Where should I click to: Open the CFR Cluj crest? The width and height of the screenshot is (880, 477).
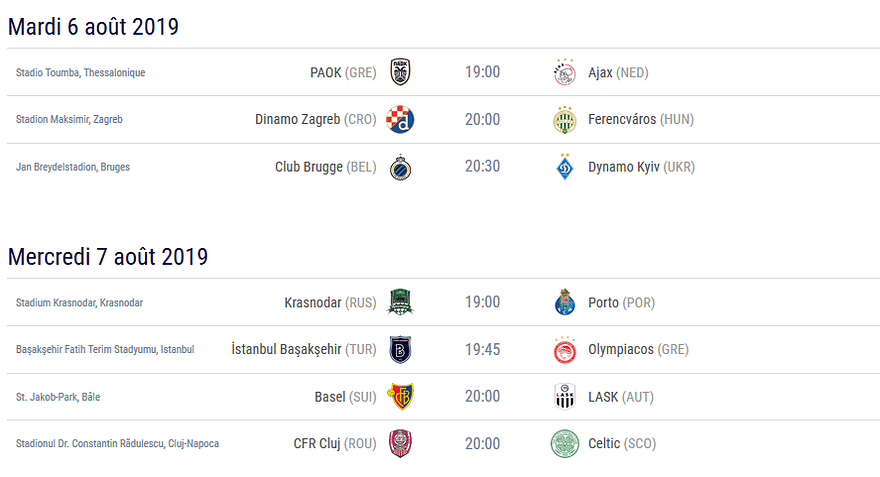[x=400, y=443]
